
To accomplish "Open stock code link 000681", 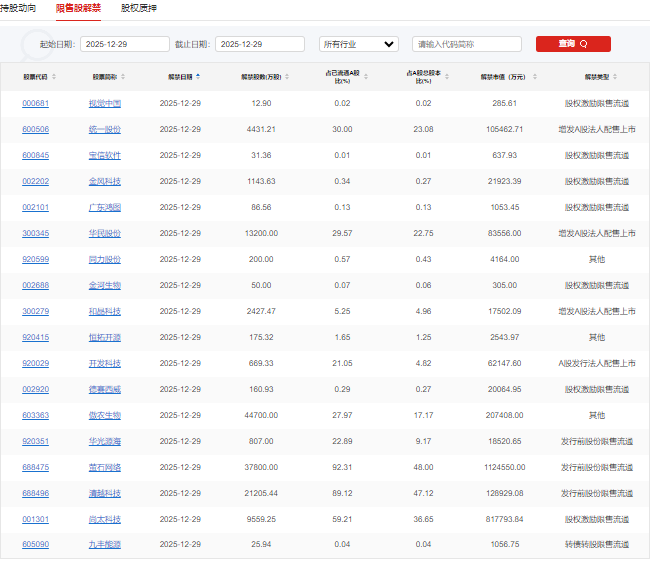I will coord(35,103).
